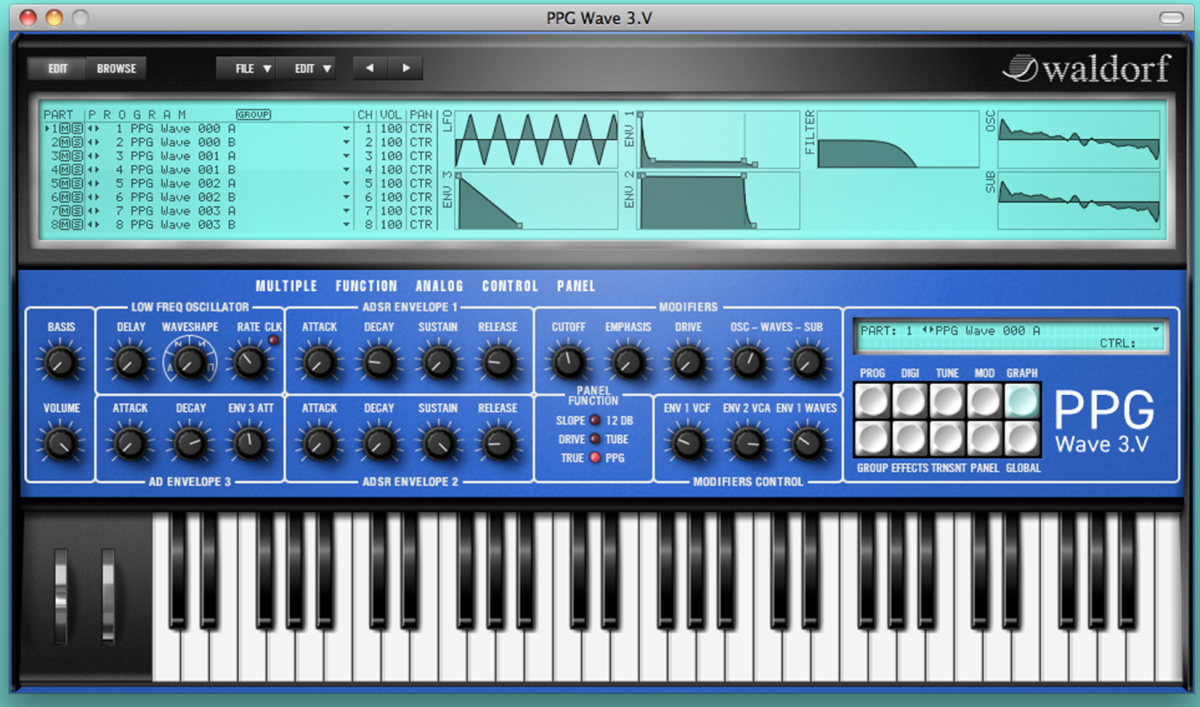The image size is (1200, 707).
Task: Select the PANEL matrix button
Action: [984, 438]
